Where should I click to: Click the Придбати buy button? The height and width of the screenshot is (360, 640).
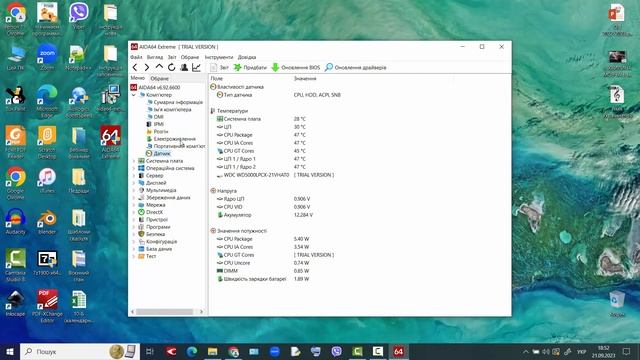250,67
